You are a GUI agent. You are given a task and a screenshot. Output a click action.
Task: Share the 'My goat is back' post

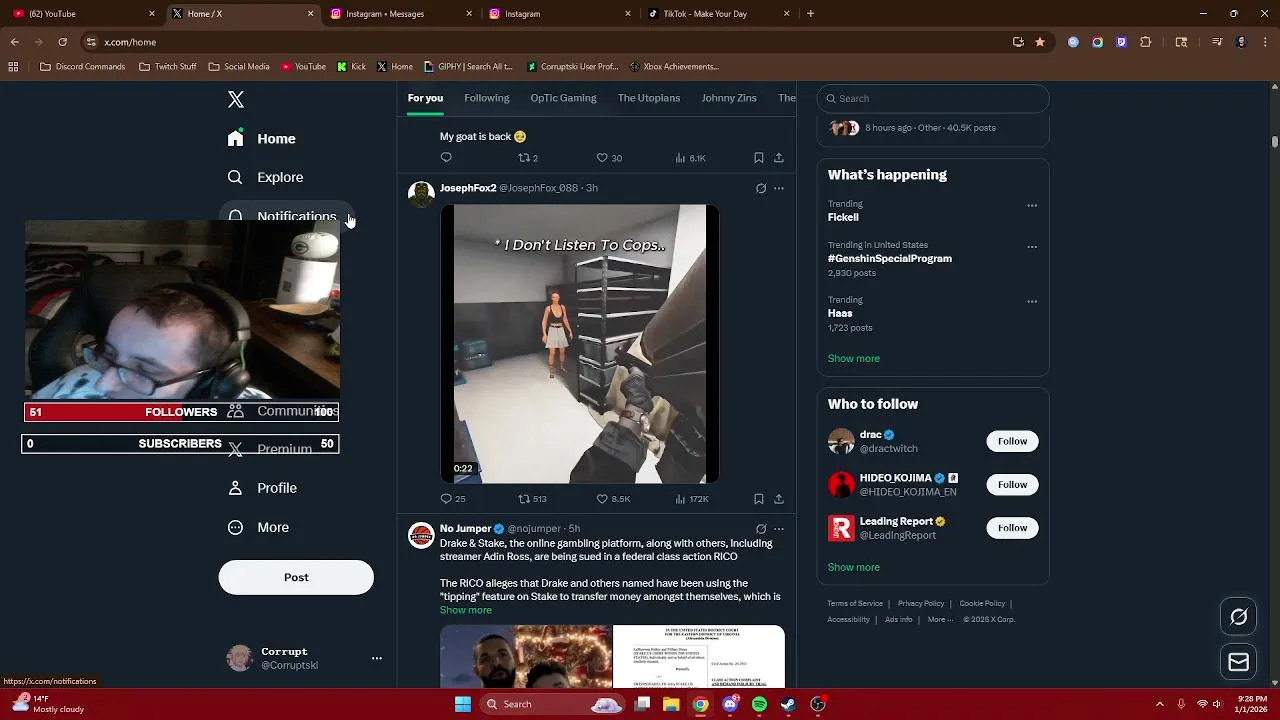(x=779, y=157)
